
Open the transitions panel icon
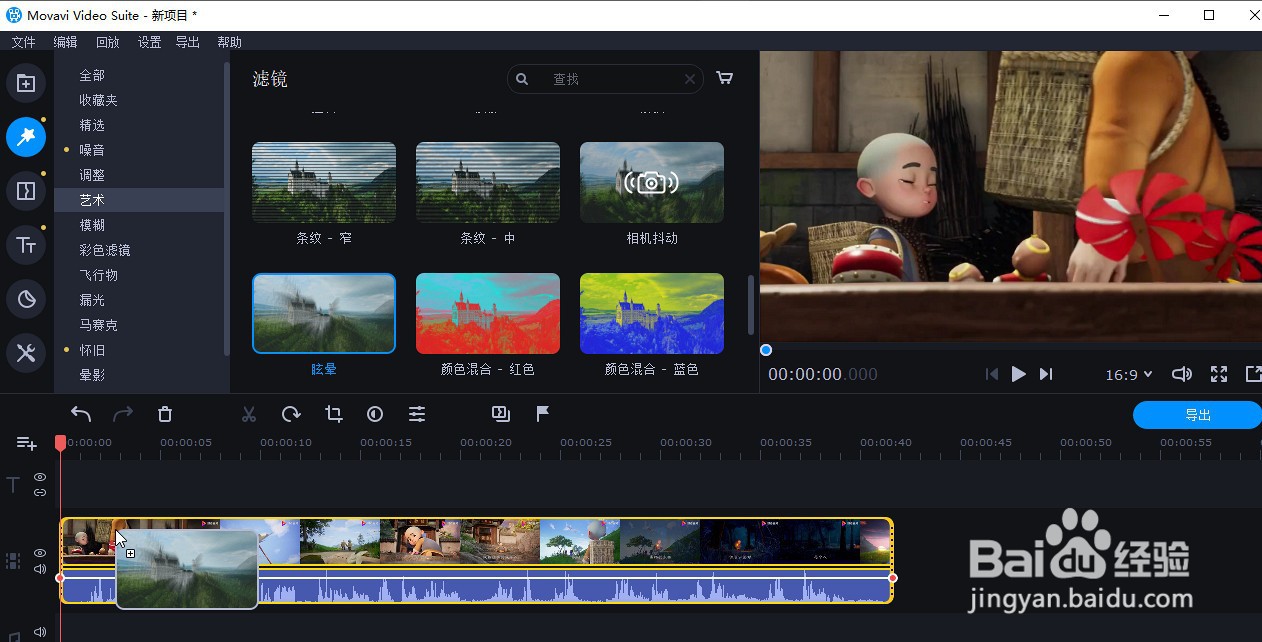click(26, 191)
